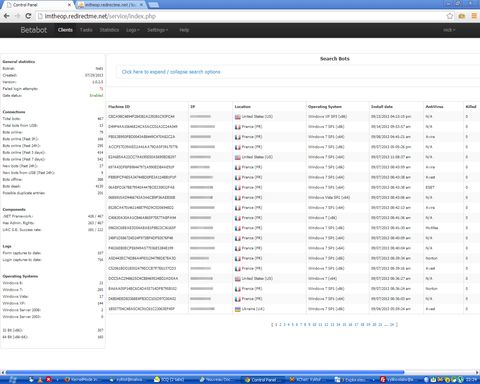Click the red X icon in taskbar
The height and width of the screenshot is (384, 480).
pyautogui.click(x=49, y=379)
